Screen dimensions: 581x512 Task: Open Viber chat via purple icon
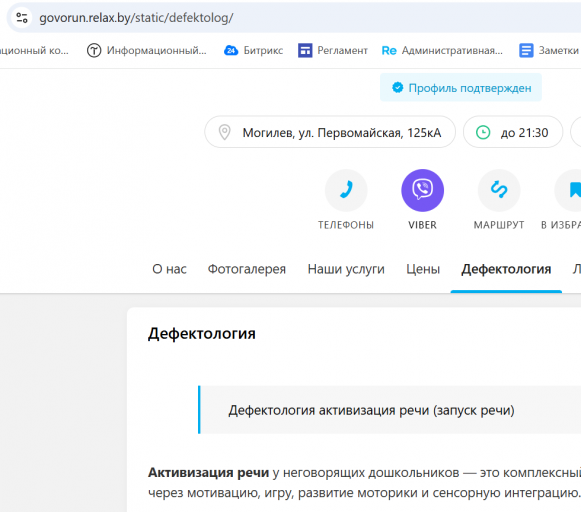pyautogui.click(x=422, y=190)
